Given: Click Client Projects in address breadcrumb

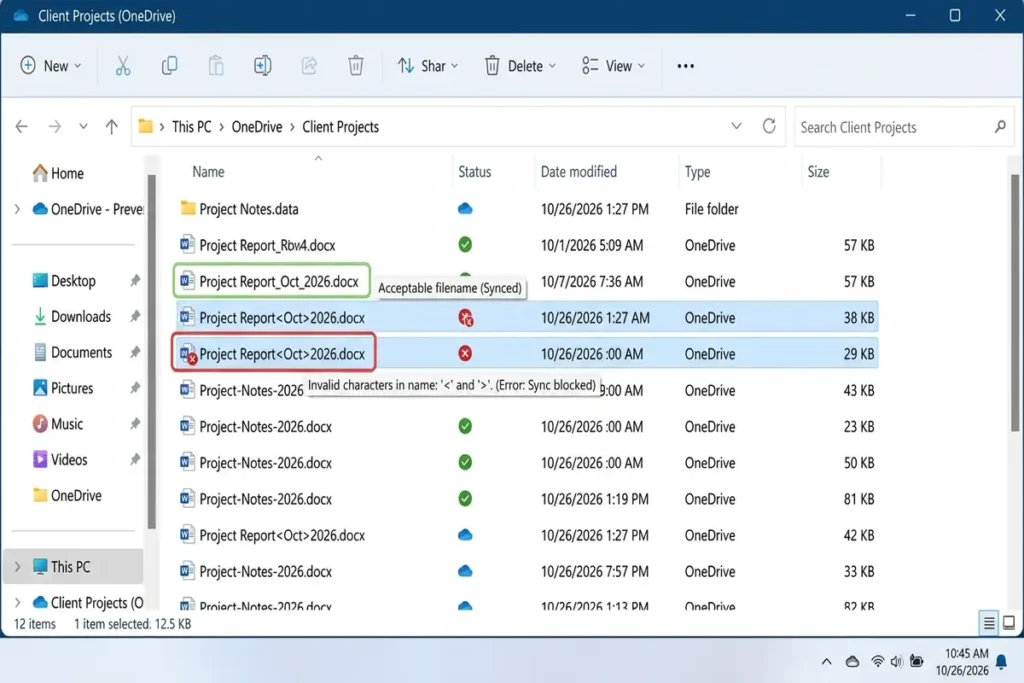Looking at the screenshot, I should [340, 127].
